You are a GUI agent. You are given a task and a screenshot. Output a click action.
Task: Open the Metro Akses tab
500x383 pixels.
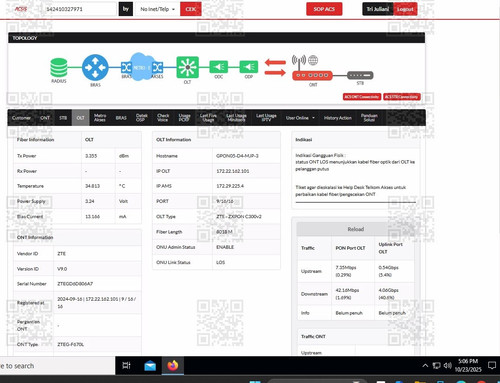point(100,118)
